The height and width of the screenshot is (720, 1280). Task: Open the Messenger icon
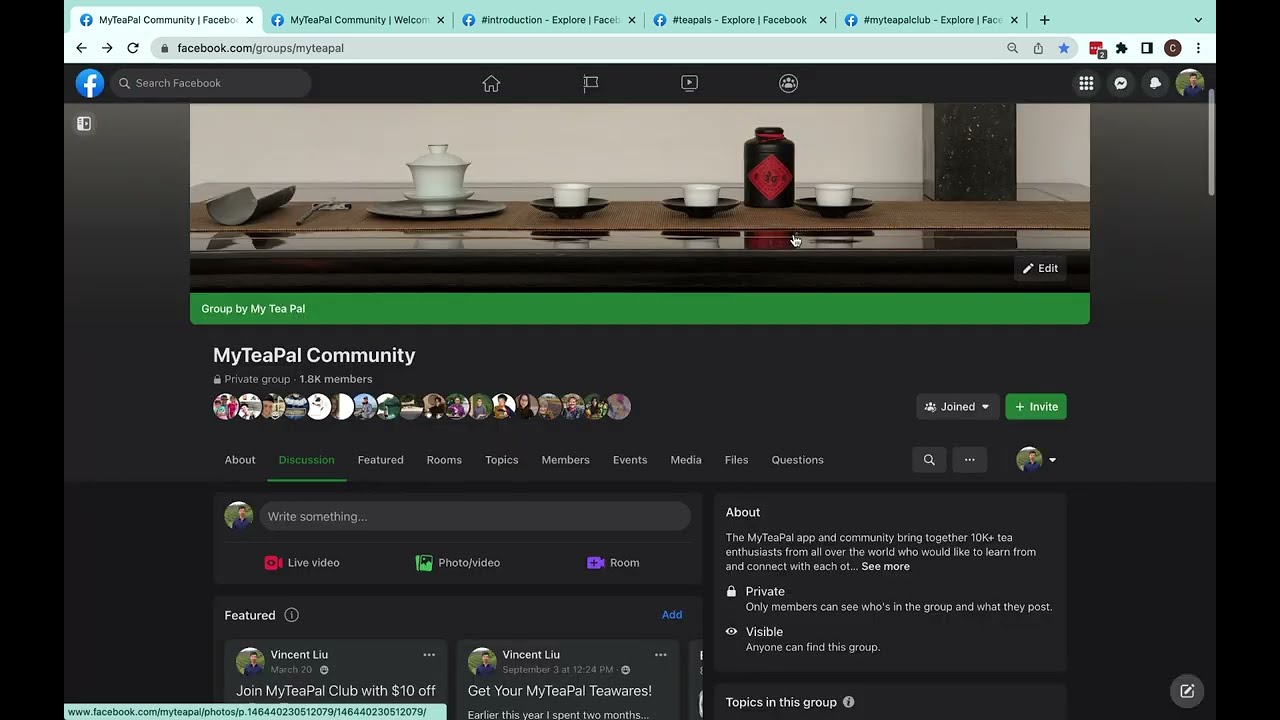pos(1121,83)
